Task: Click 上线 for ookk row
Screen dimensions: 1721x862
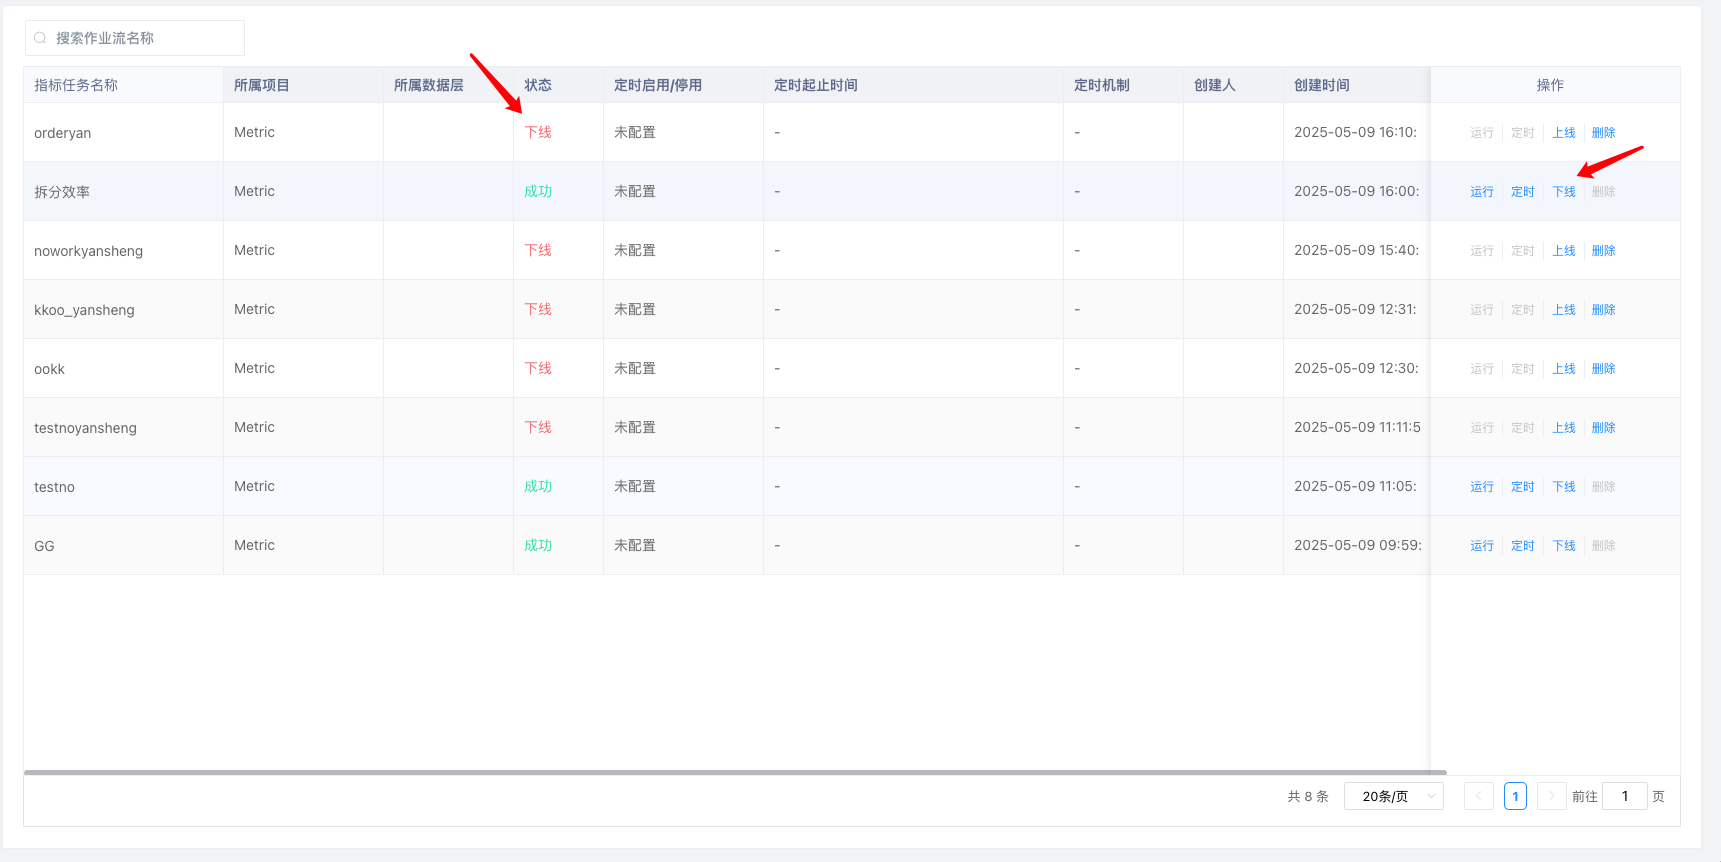Action: coord(1564,369)
